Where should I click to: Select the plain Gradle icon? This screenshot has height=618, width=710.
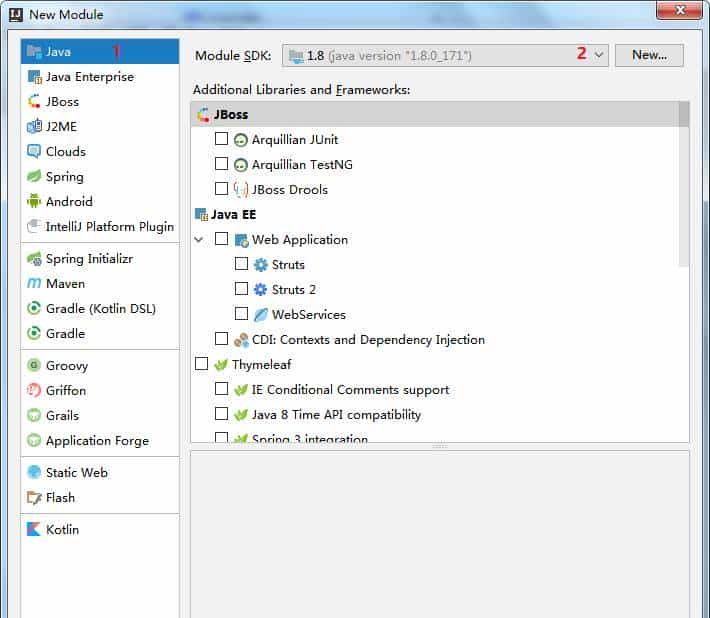(34, 333)
